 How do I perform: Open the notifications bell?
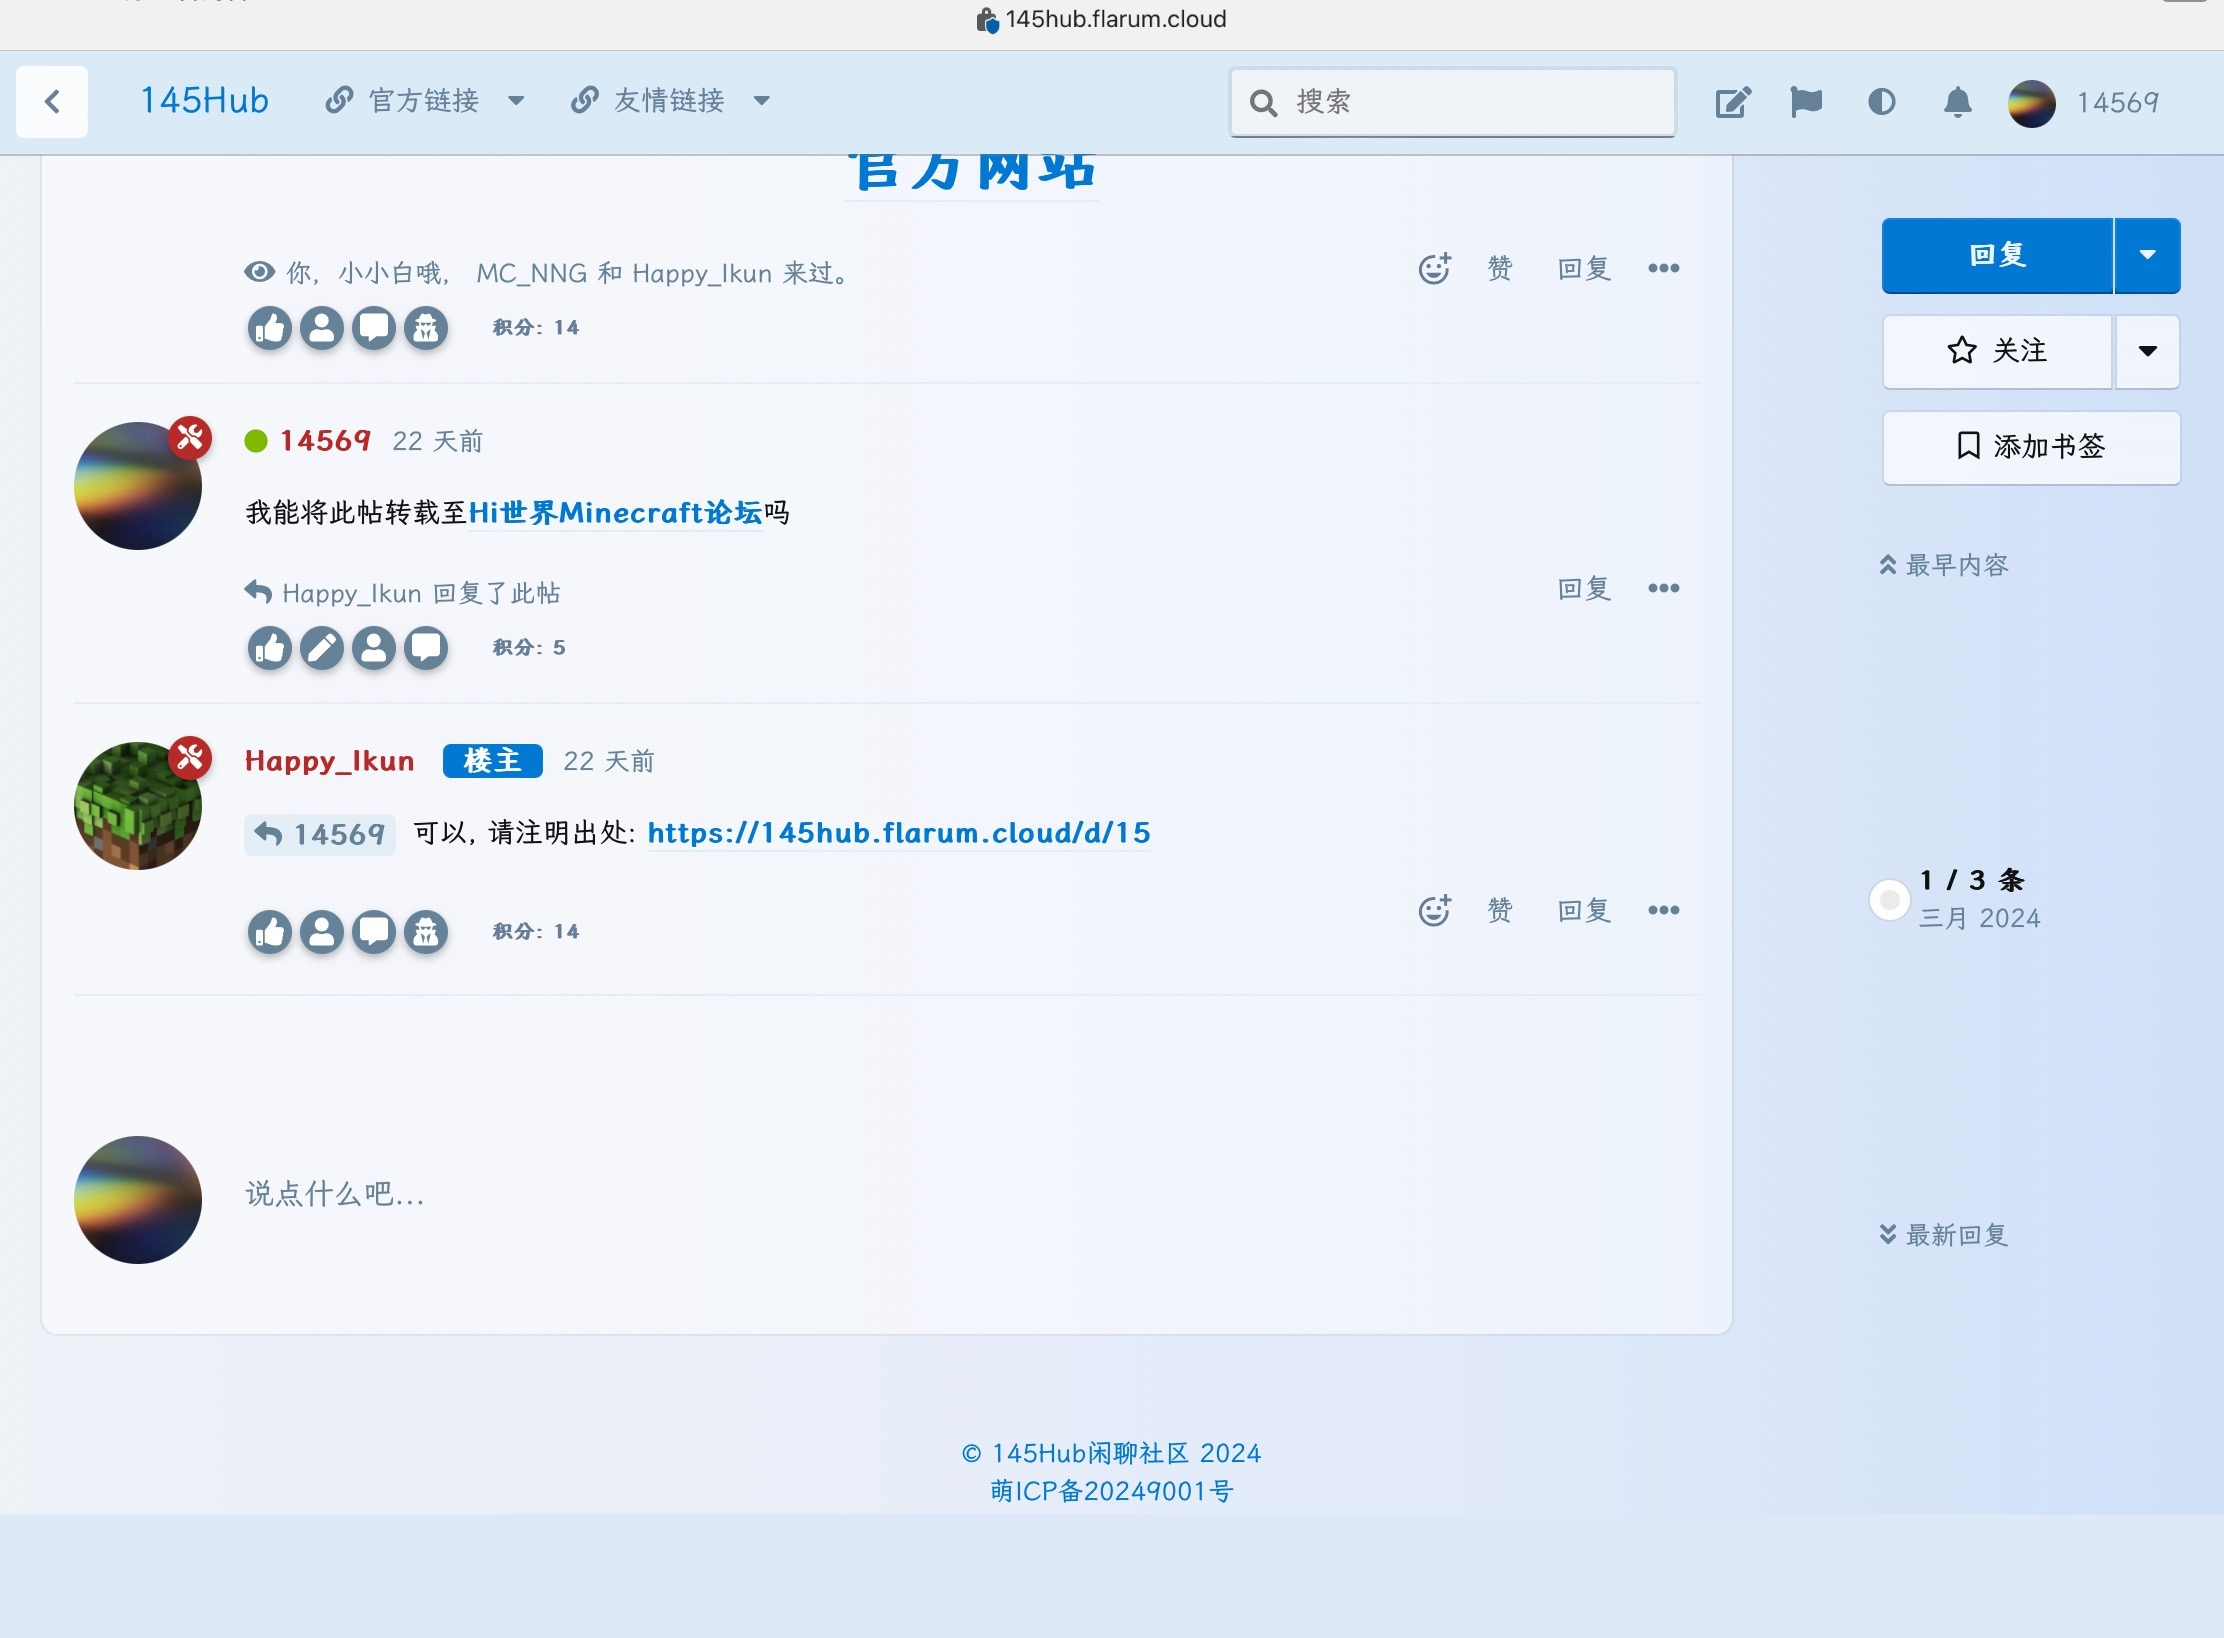(1957, 102)
